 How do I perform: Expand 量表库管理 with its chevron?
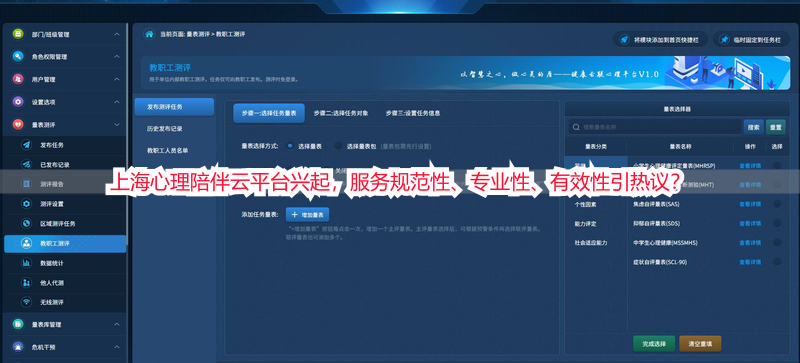pyautogui.click(x=117, y=324)
